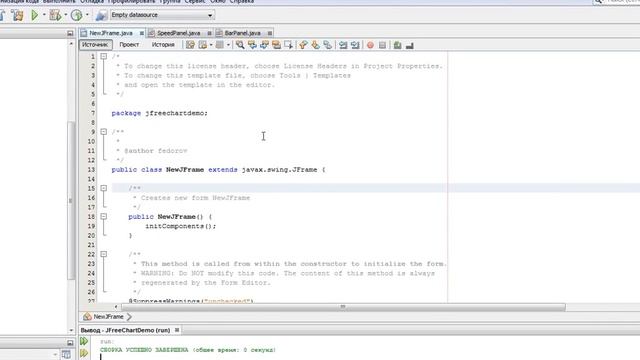Select the Источник source view button
Image resolution: width=640 pixels, height=360 pixels.
click(96, 44)
